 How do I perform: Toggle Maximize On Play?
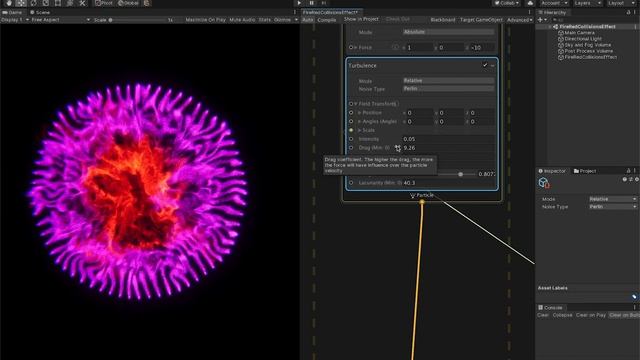[205, 20]
